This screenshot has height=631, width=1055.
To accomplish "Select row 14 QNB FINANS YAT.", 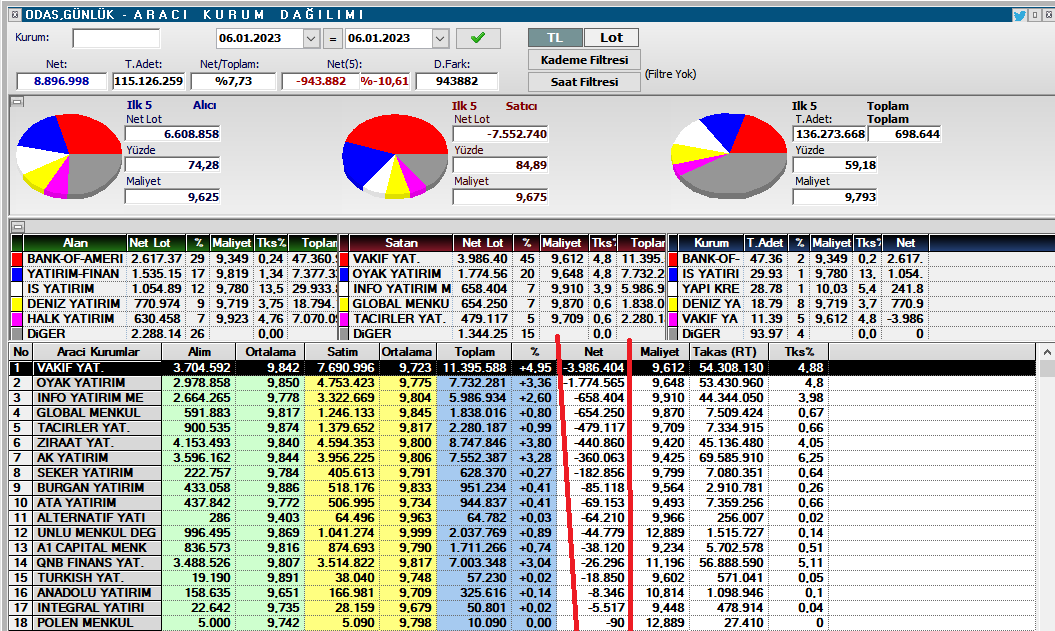I will pyautogui.click(x=521, y=562).
